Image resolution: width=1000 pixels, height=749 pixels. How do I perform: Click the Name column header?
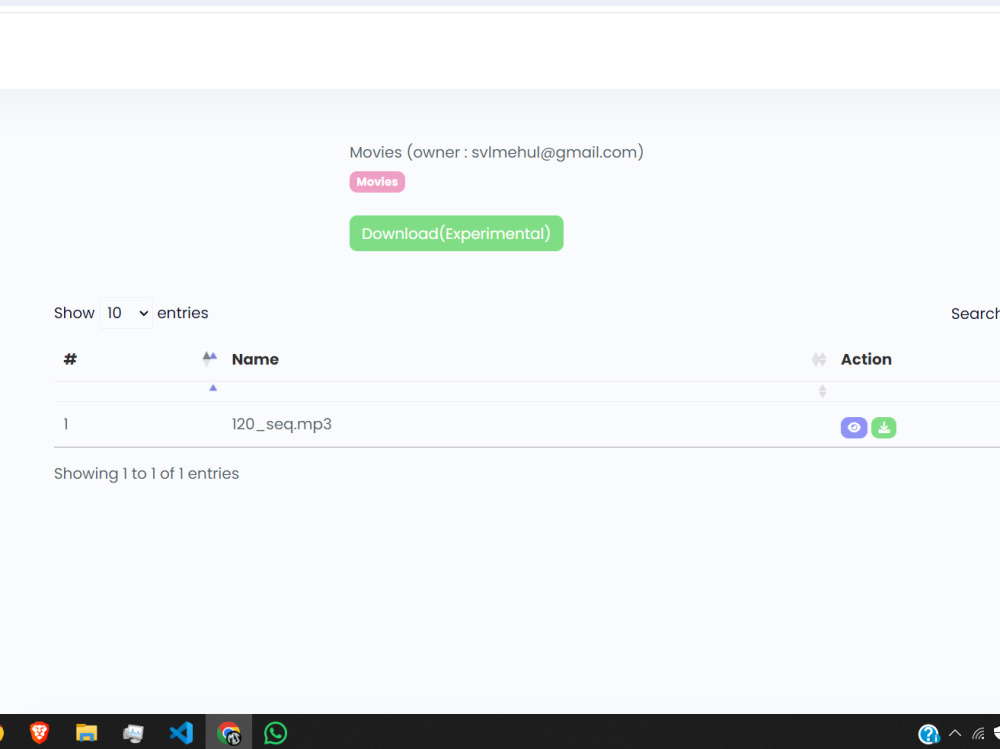tap(255, 359)
